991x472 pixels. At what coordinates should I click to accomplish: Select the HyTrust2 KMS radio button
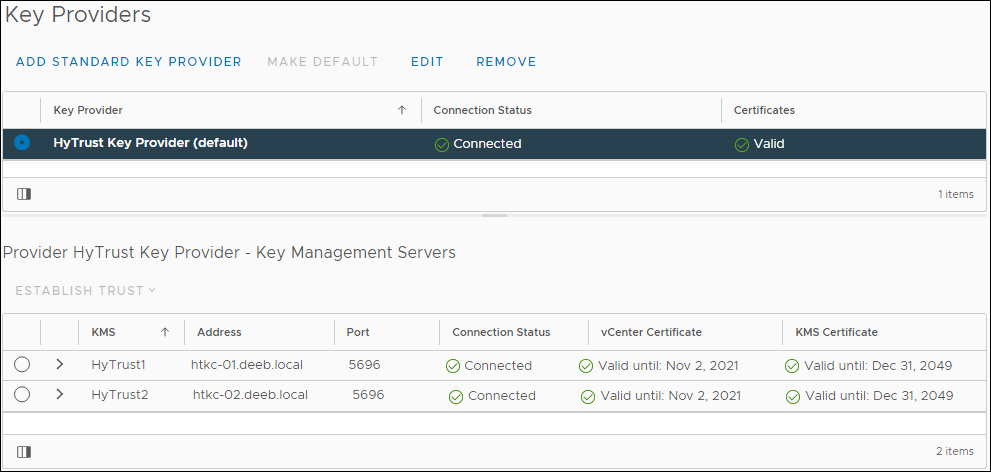22,394
